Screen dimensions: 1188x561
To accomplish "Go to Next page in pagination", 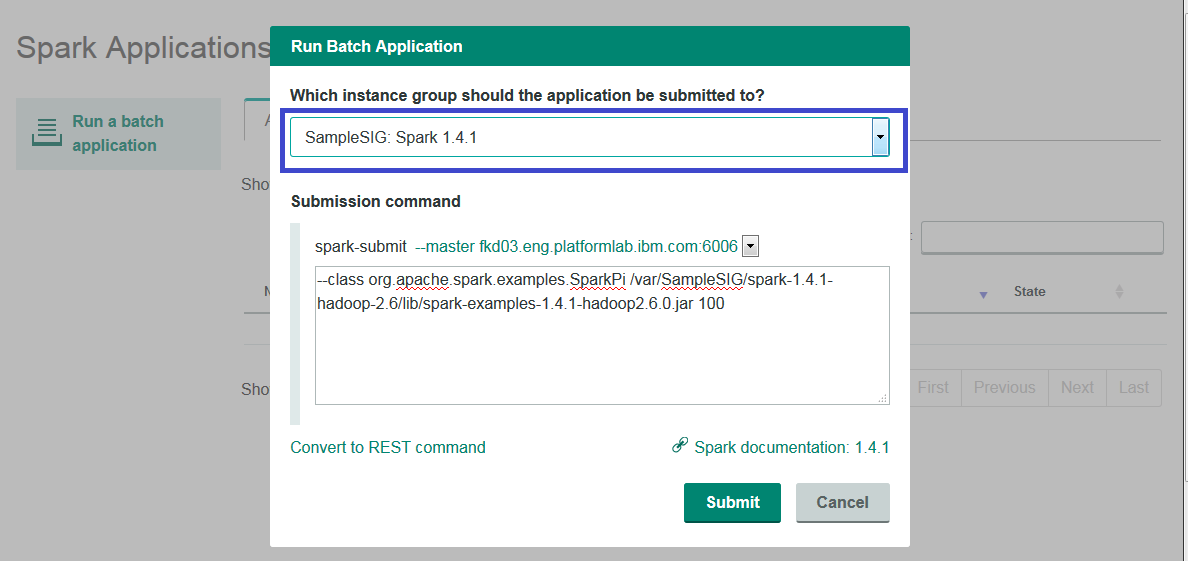I will click(x=1077, y=387).
